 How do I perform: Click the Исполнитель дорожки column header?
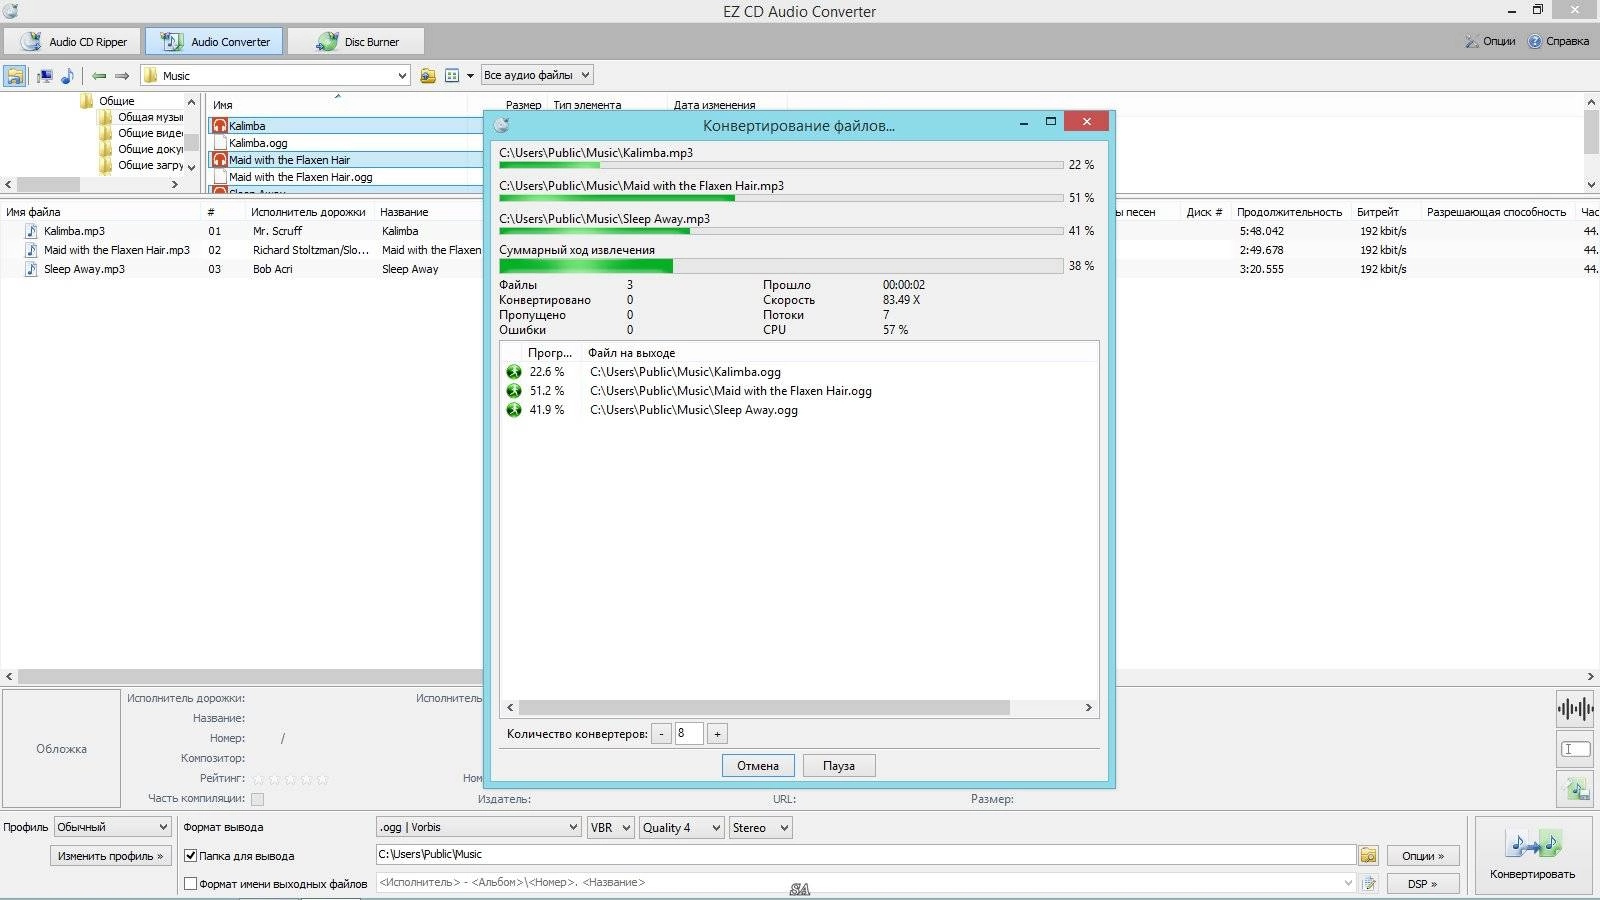pyautogui.click(x=308, y=212)
